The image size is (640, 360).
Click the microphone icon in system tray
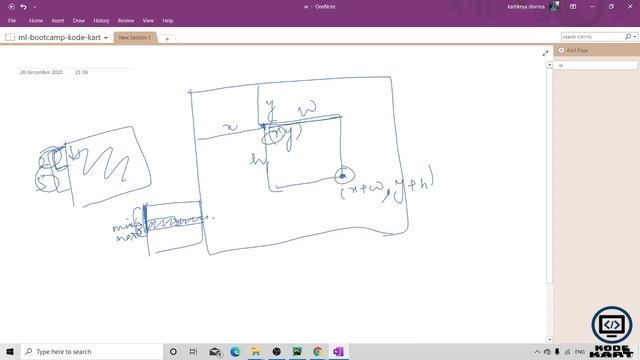tap(557, 352)
